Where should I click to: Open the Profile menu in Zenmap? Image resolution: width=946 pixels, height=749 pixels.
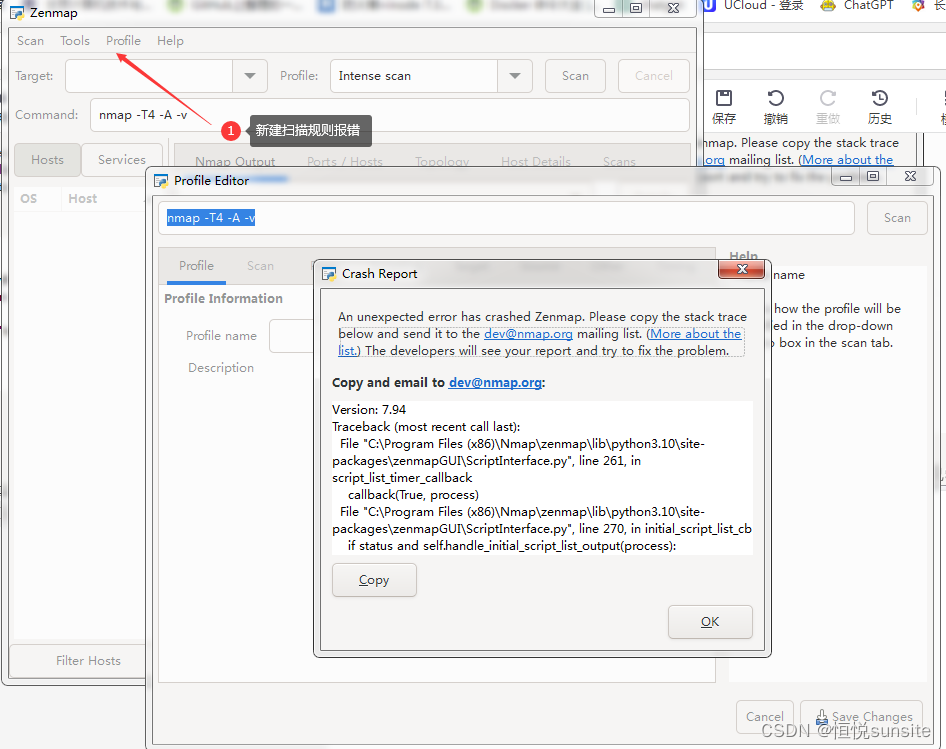coord(123,40)
